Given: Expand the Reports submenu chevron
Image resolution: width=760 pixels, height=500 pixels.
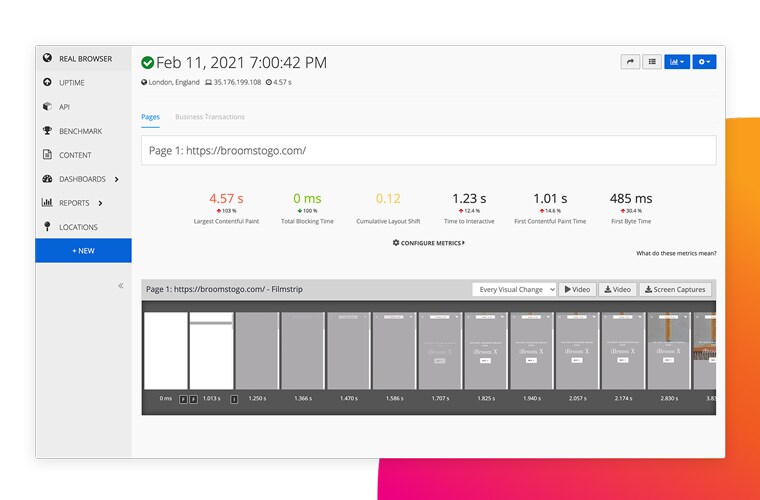Looking at the screenshot, I should [100, 203].
